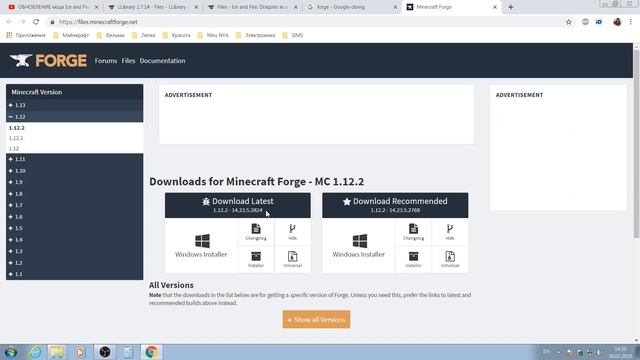640x360 pixels.
Task: Expand Minecraft version 1.11
Action: click(x=75, y=159)
